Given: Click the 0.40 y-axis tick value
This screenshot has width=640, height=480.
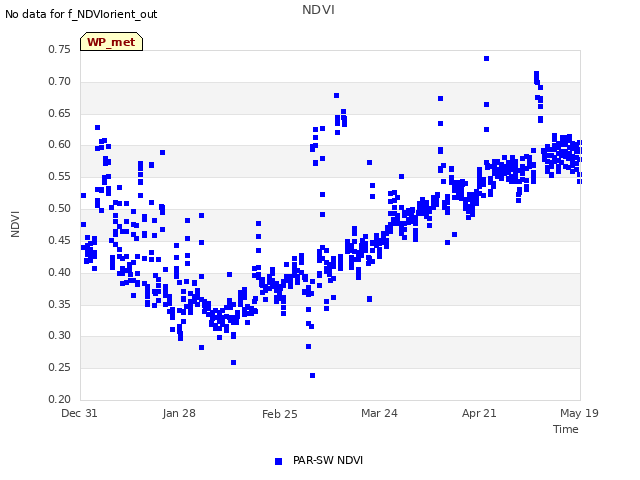Looking at the screenshot, I should coord(60,272).
